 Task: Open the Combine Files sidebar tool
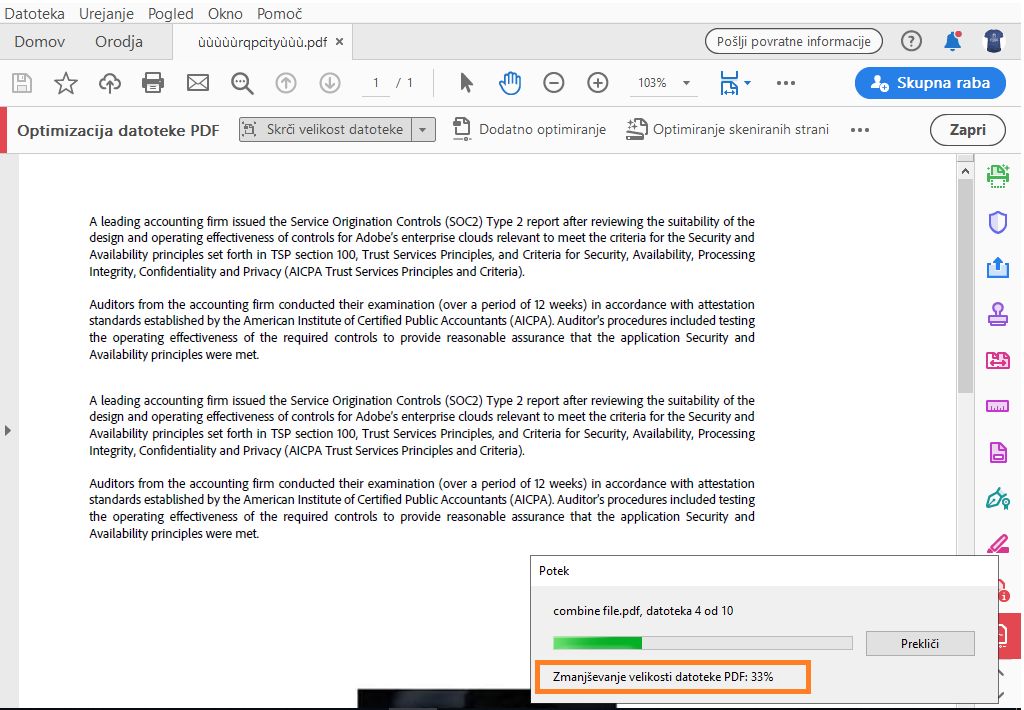996,360
